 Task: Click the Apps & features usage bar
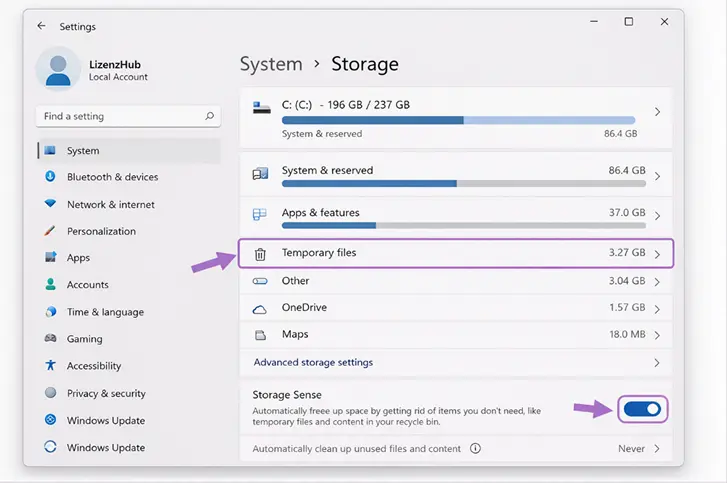(464, 225)
